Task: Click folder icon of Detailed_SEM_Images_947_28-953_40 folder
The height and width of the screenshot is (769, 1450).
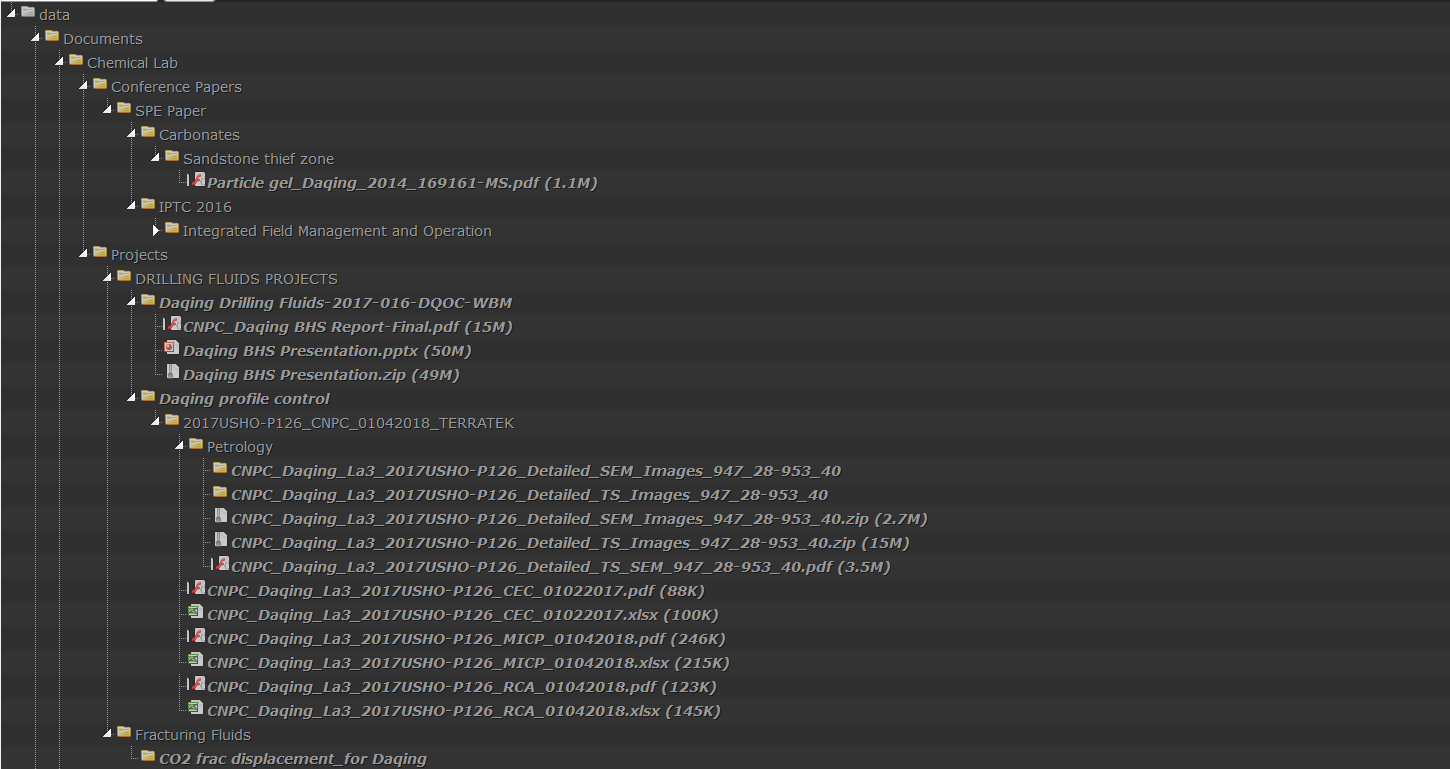Action: coord(220,468)
